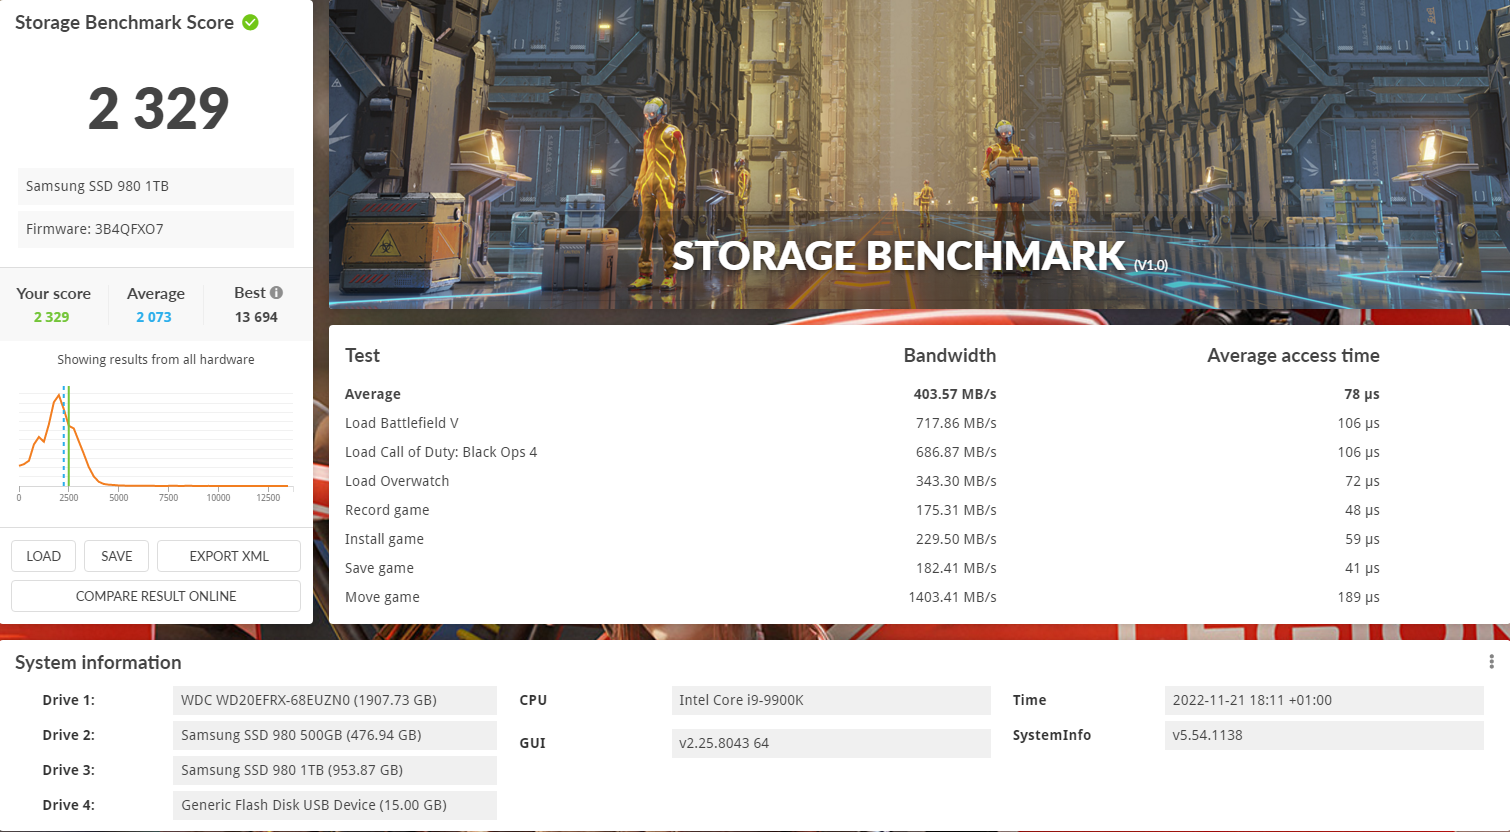Click bandwidth value 717.86 MB/s

coord(956,423)
